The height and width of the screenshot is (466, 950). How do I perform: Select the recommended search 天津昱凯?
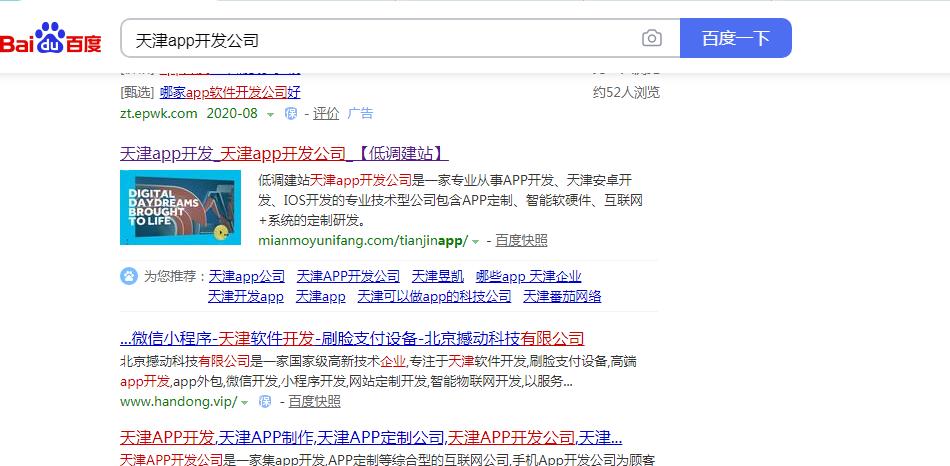point(437,276)
